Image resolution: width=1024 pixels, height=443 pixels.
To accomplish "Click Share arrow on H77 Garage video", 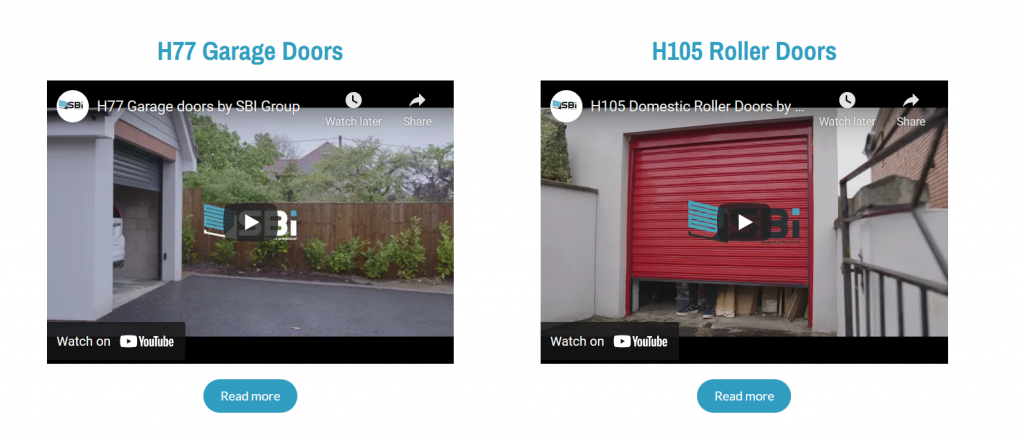I will click(417, 100).
